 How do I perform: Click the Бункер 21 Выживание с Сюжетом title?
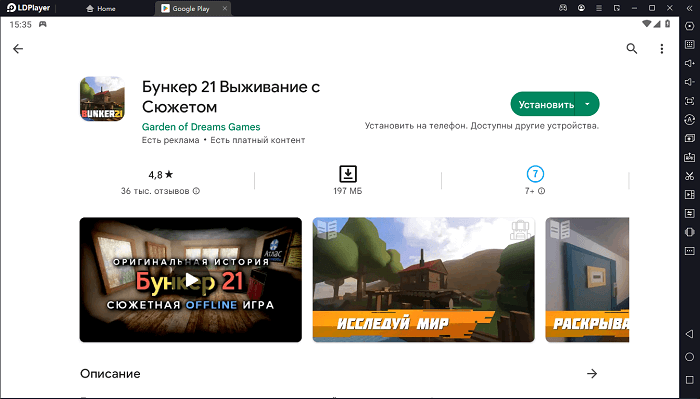point(231,97)
